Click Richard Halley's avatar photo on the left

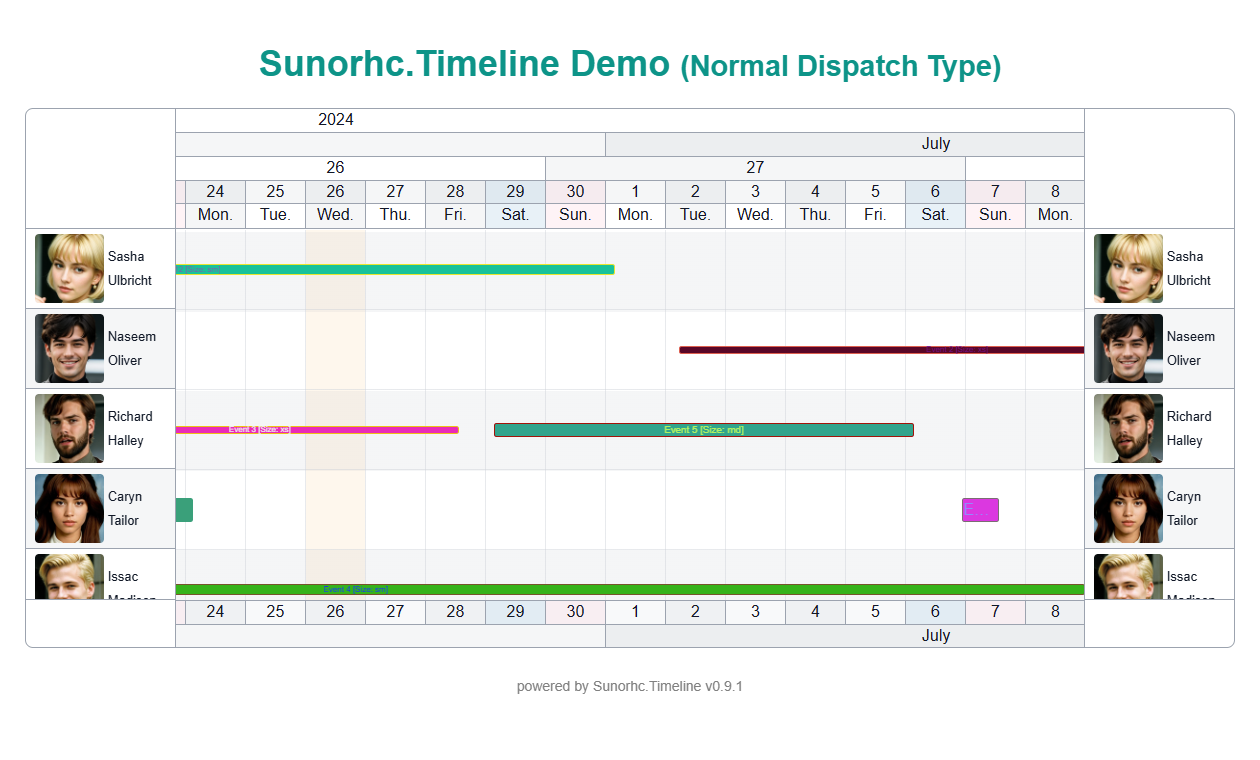68,428
